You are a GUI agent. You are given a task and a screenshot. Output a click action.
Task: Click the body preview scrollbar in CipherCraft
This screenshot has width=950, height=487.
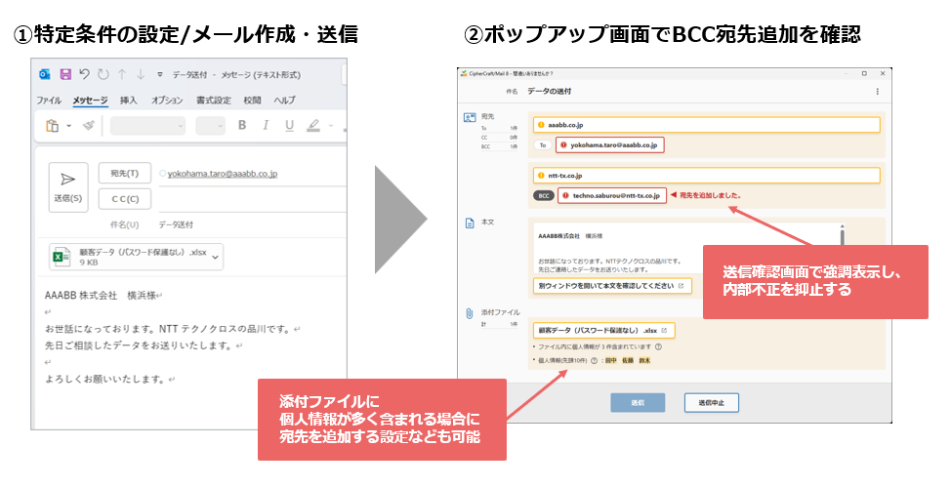pyautogui.click(x=842, y=235)
